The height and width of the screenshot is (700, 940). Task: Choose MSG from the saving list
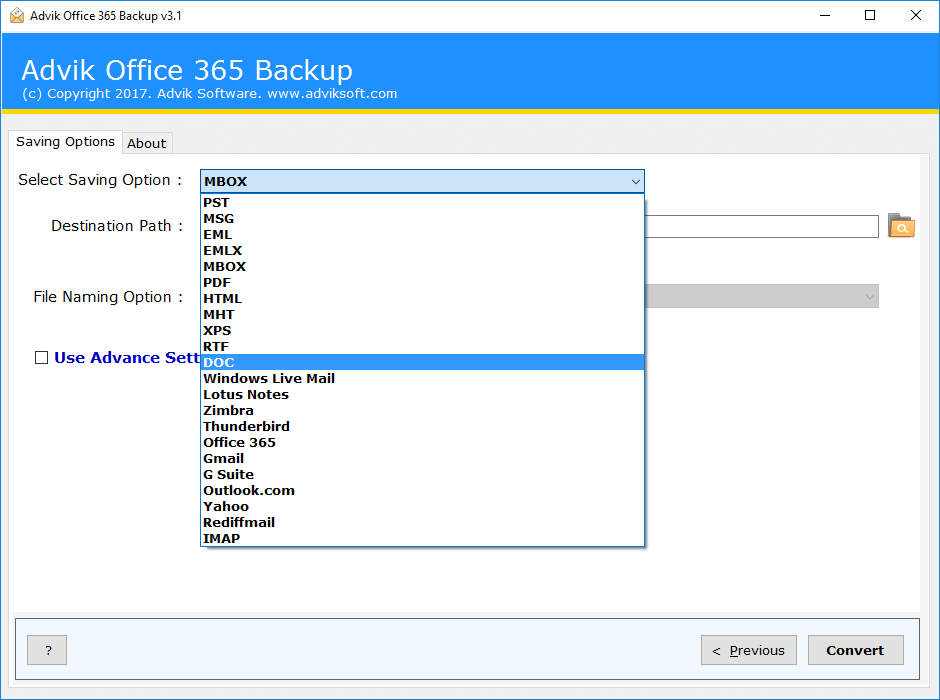(x=422, y=219)
